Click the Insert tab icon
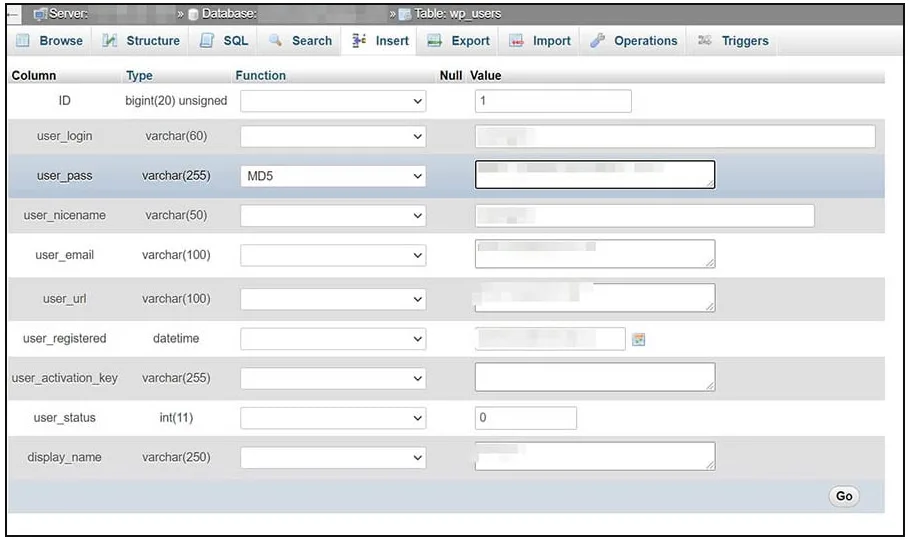Image resolution: width=910 pixels, height=540 pixels. [x=359, y=40]
